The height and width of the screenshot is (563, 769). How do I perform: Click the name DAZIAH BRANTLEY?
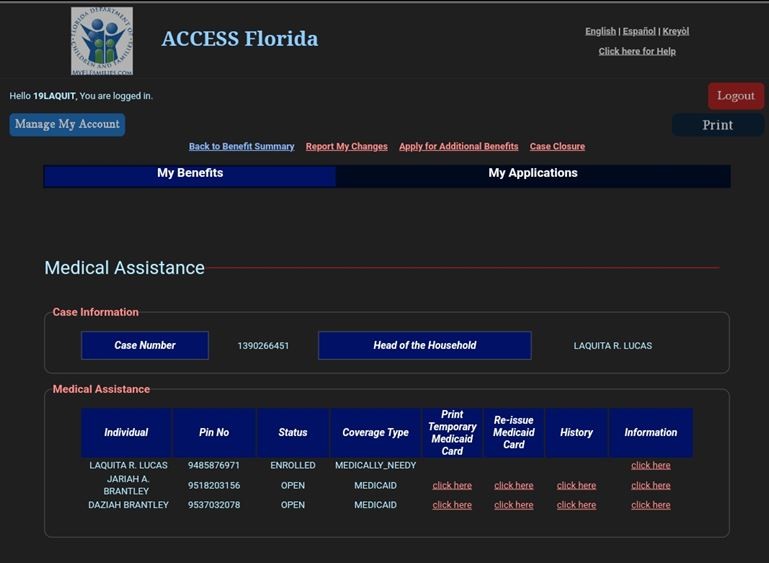click(128, 505)
